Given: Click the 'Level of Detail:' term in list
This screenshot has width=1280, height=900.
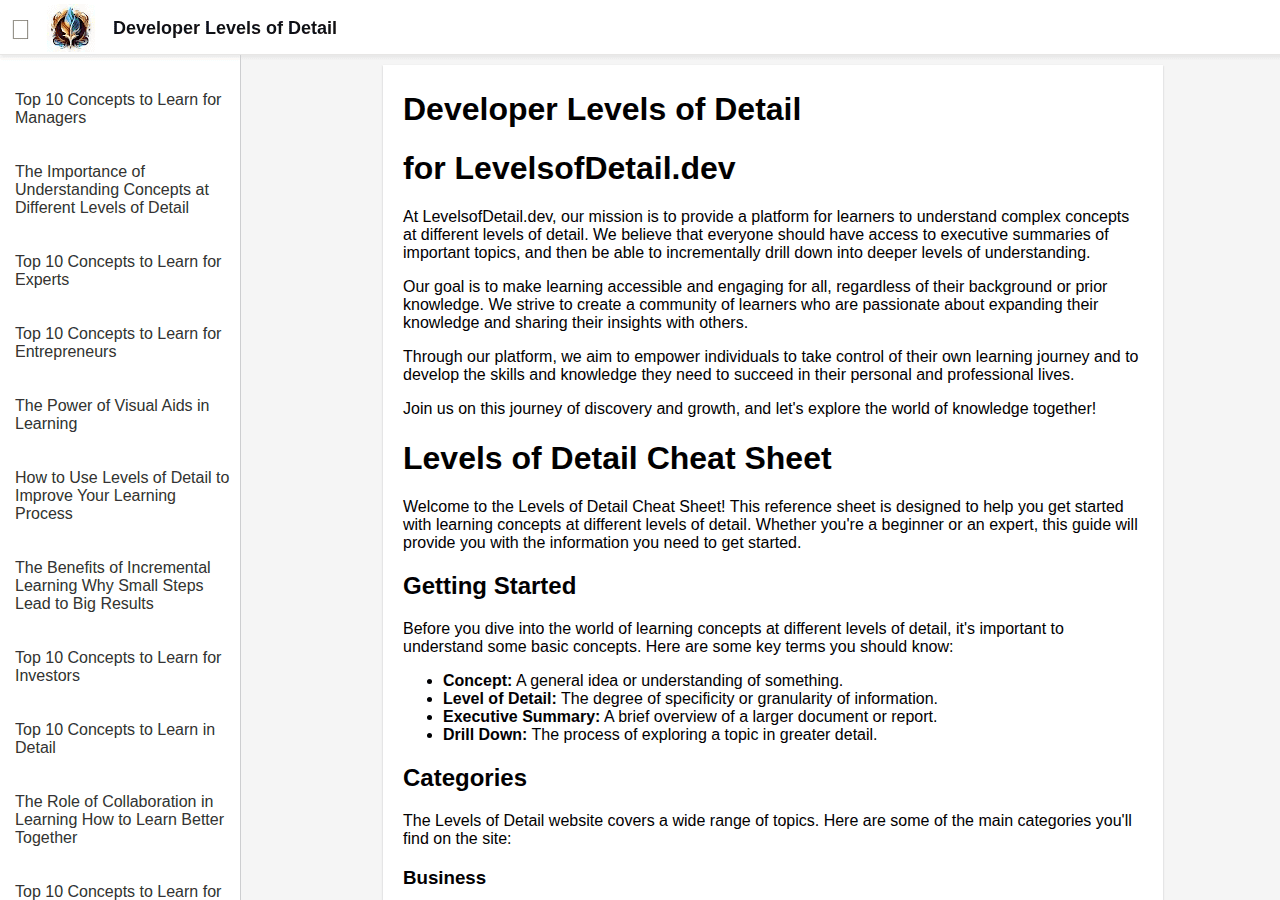Looking at the screenshot, I should 500,699.
